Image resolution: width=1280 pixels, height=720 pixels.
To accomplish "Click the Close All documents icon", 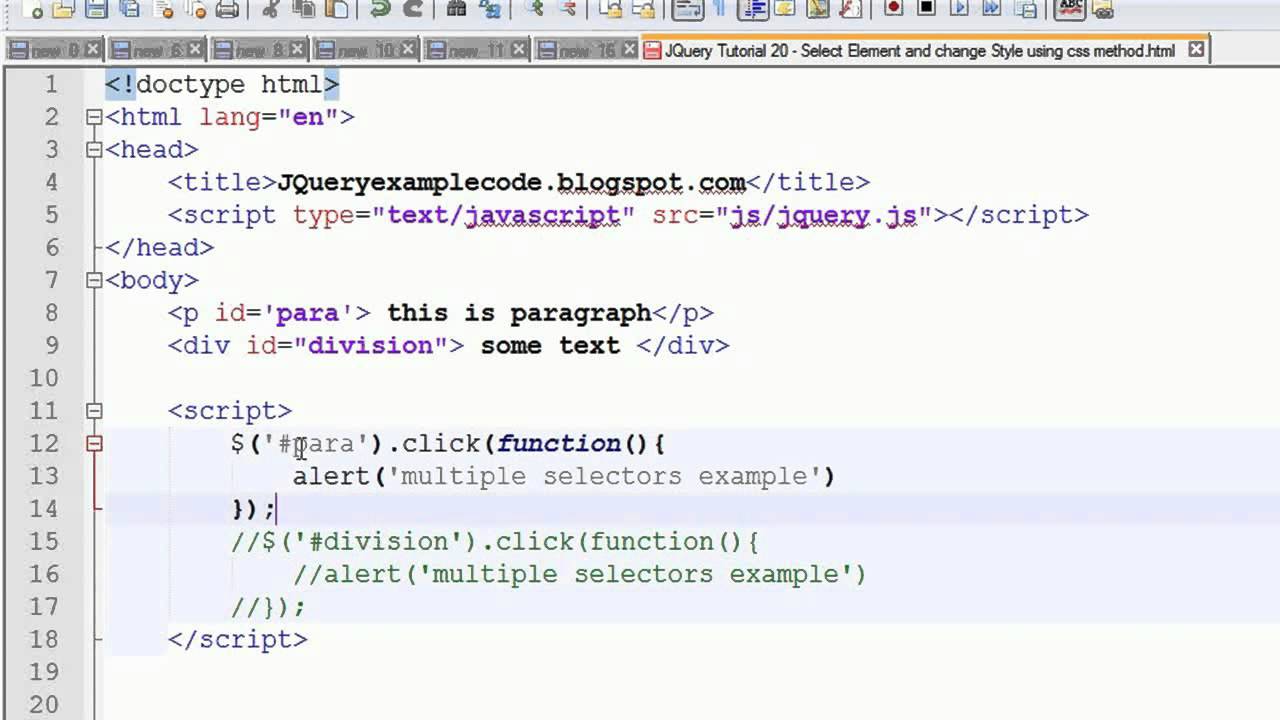I will tap(195, 9).
